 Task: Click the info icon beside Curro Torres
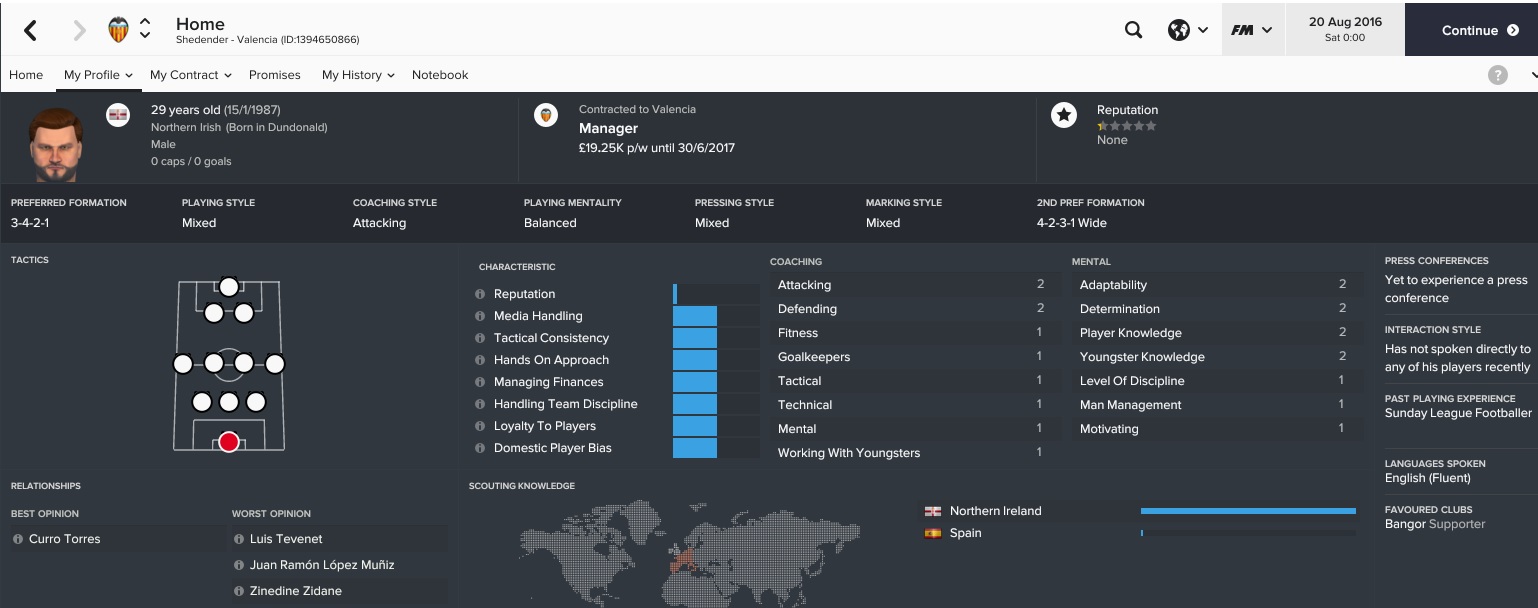click(18, 539)
